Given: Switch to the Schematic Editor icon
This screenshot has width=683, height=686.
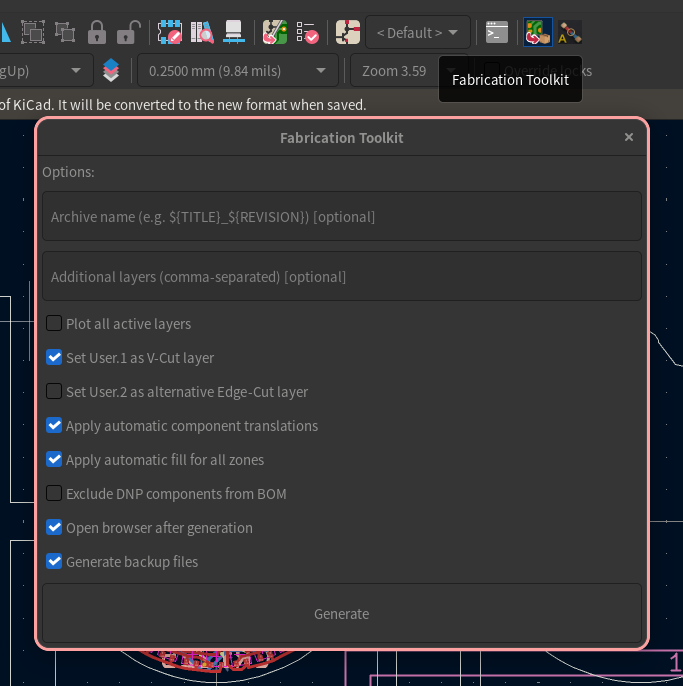Looking at the screenshot, I should click(348, 32).
